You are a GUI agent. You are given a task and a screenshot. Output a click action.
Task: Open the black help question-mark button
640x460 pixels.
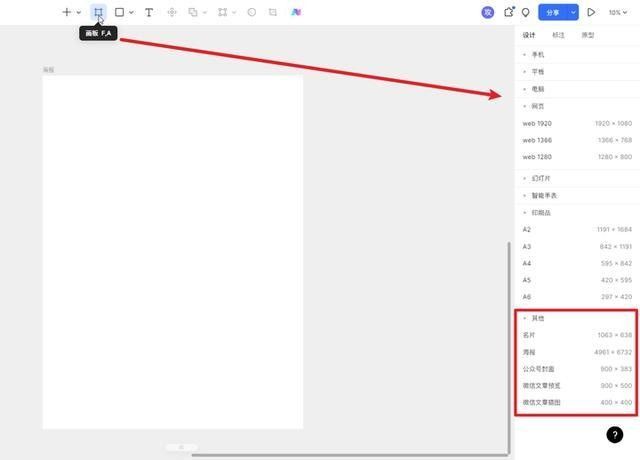[x=614, y=435]
